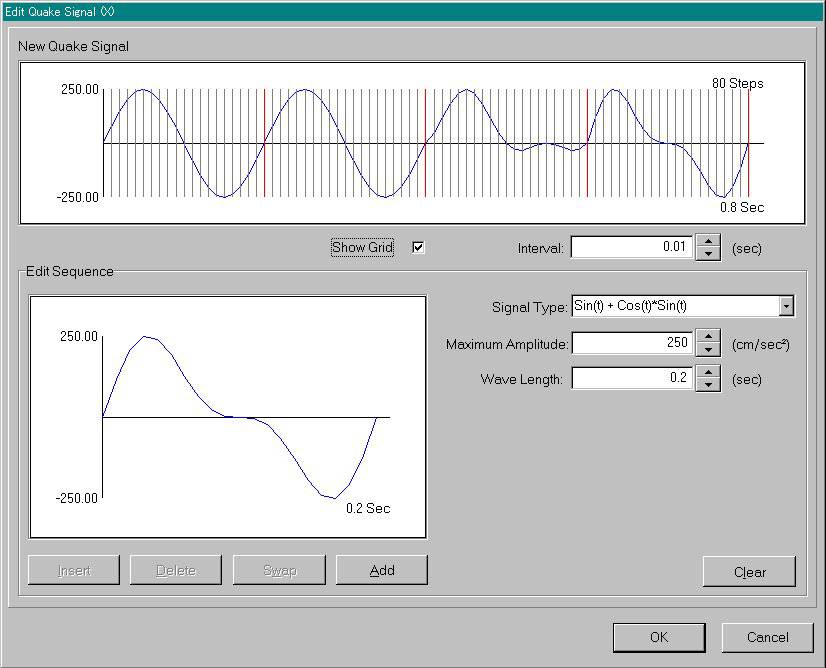Viewport: 826px width, 668px height.
Task: Increase Wave Length with up arrow
Action: pyautogui.click(x=708, y=373)
